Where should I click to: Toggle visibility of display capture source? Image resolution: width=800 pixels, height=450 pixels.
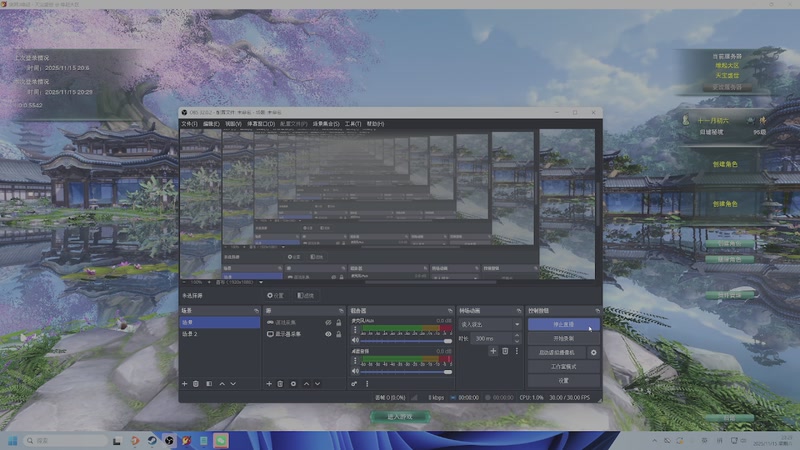(x=328, y=334)
